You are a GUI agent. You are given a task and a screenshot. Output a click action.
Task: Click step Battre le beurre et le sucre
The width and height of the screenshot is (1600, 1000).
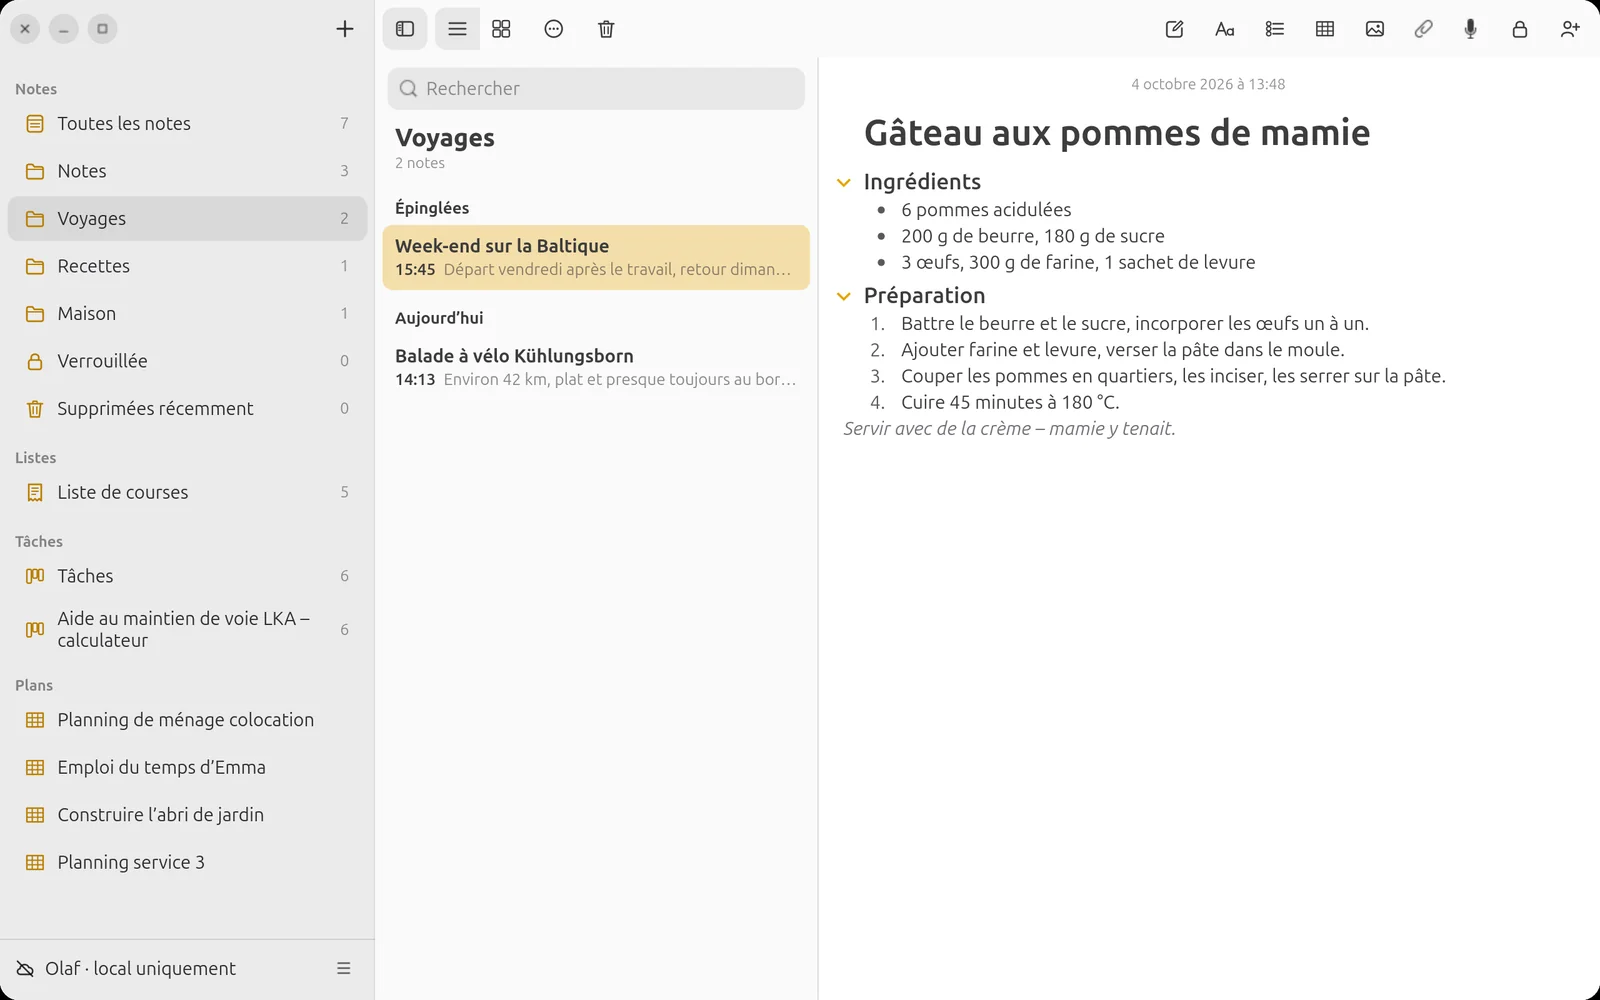1135,323
